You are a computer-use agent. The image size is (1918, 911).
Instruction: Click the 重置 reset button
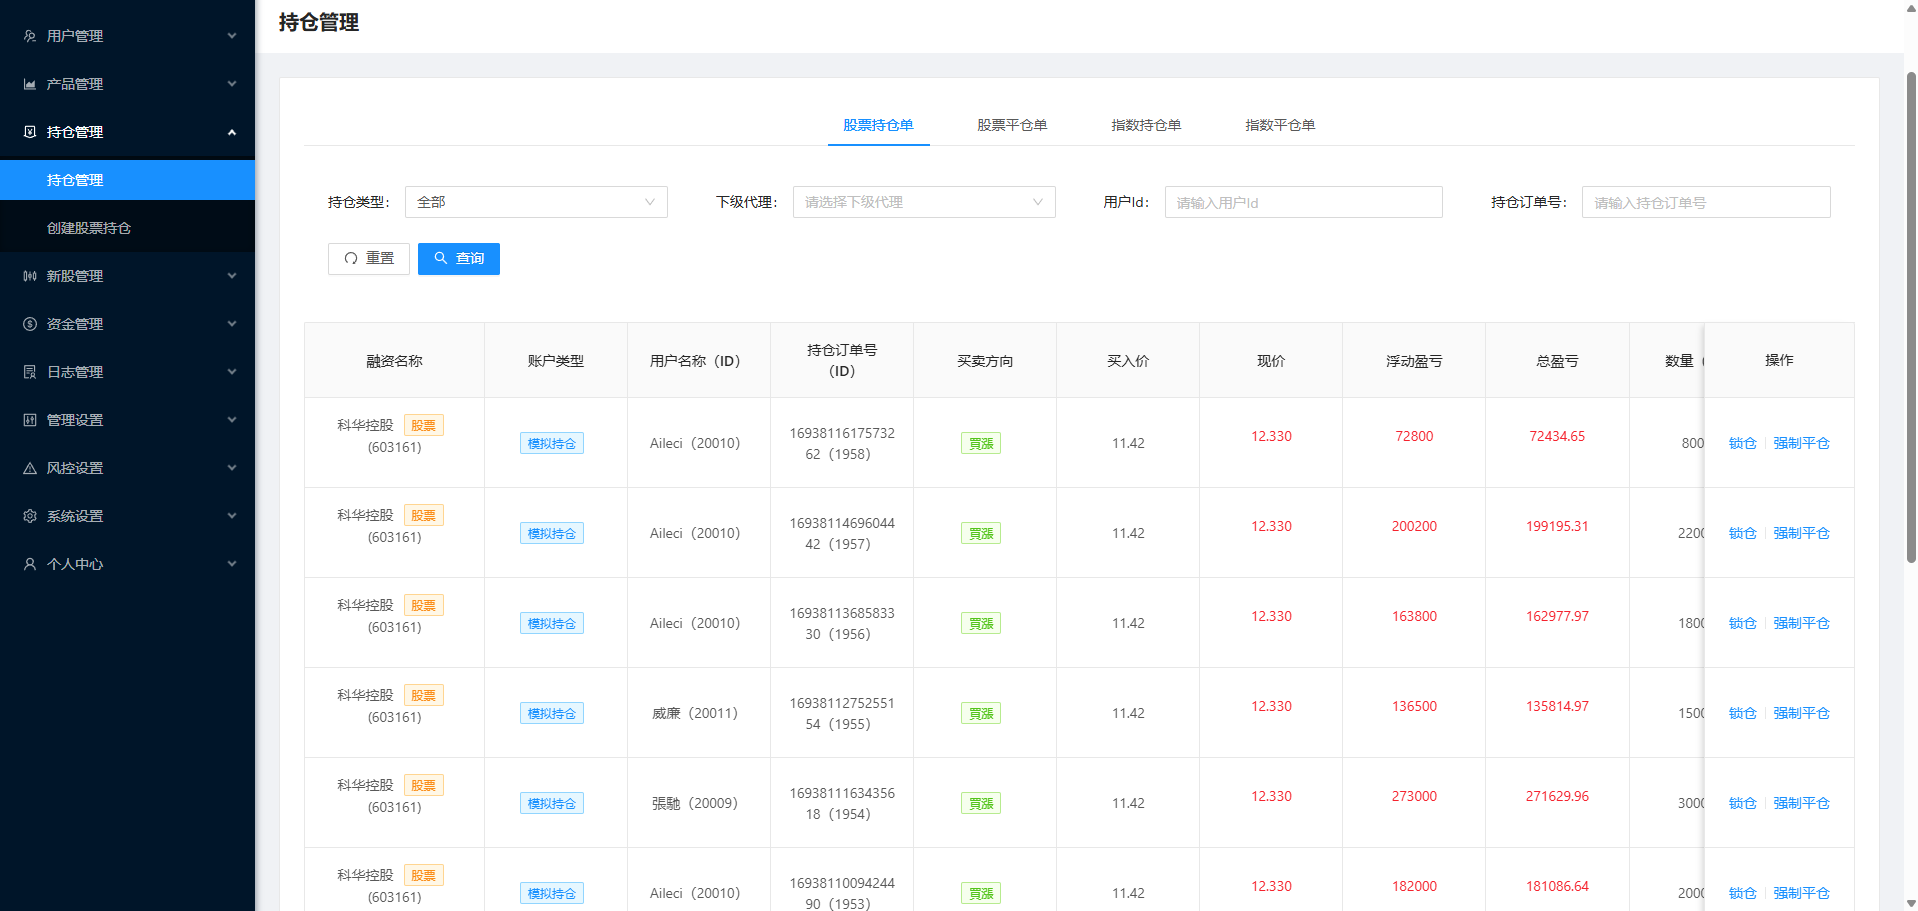click(368, 259)
